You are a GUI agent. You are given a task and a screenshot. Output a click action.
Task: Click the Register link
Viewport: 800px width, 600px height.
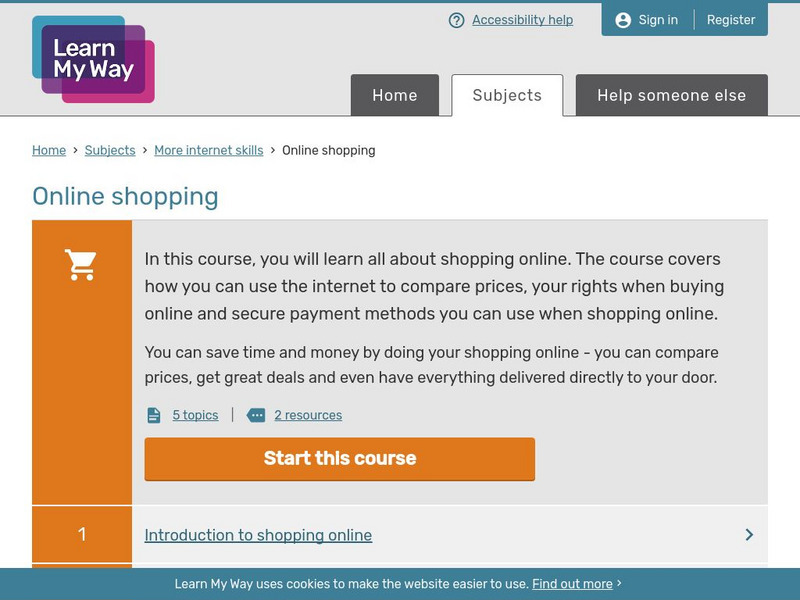point(731,20)
